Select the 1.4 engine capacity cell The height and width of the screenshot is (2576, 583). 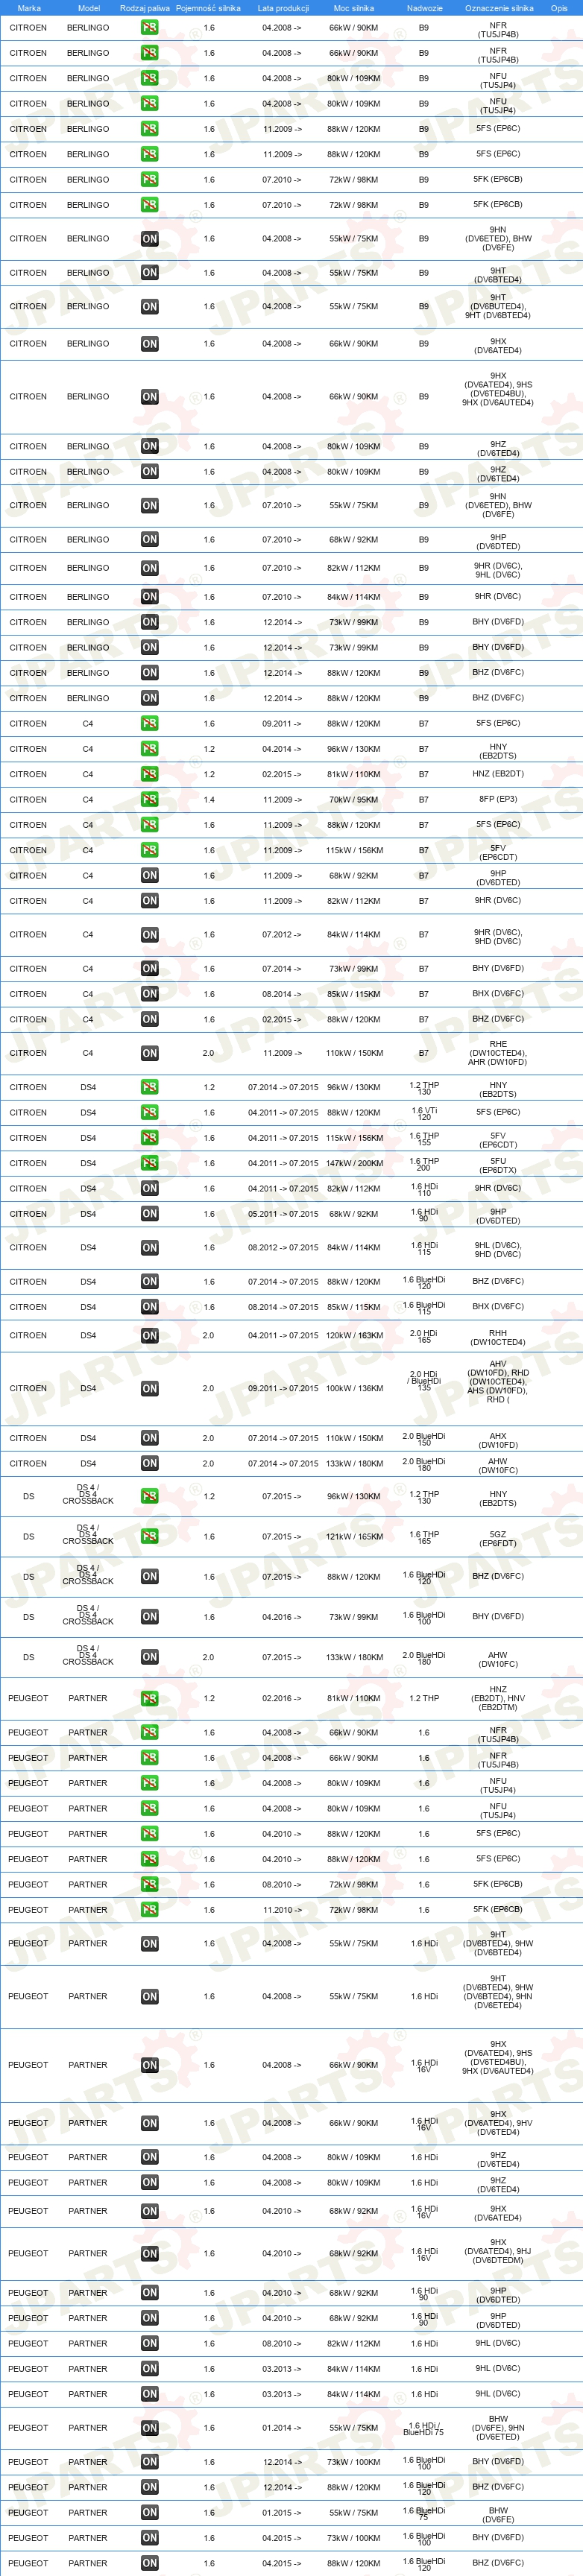[x=209, y=800]
